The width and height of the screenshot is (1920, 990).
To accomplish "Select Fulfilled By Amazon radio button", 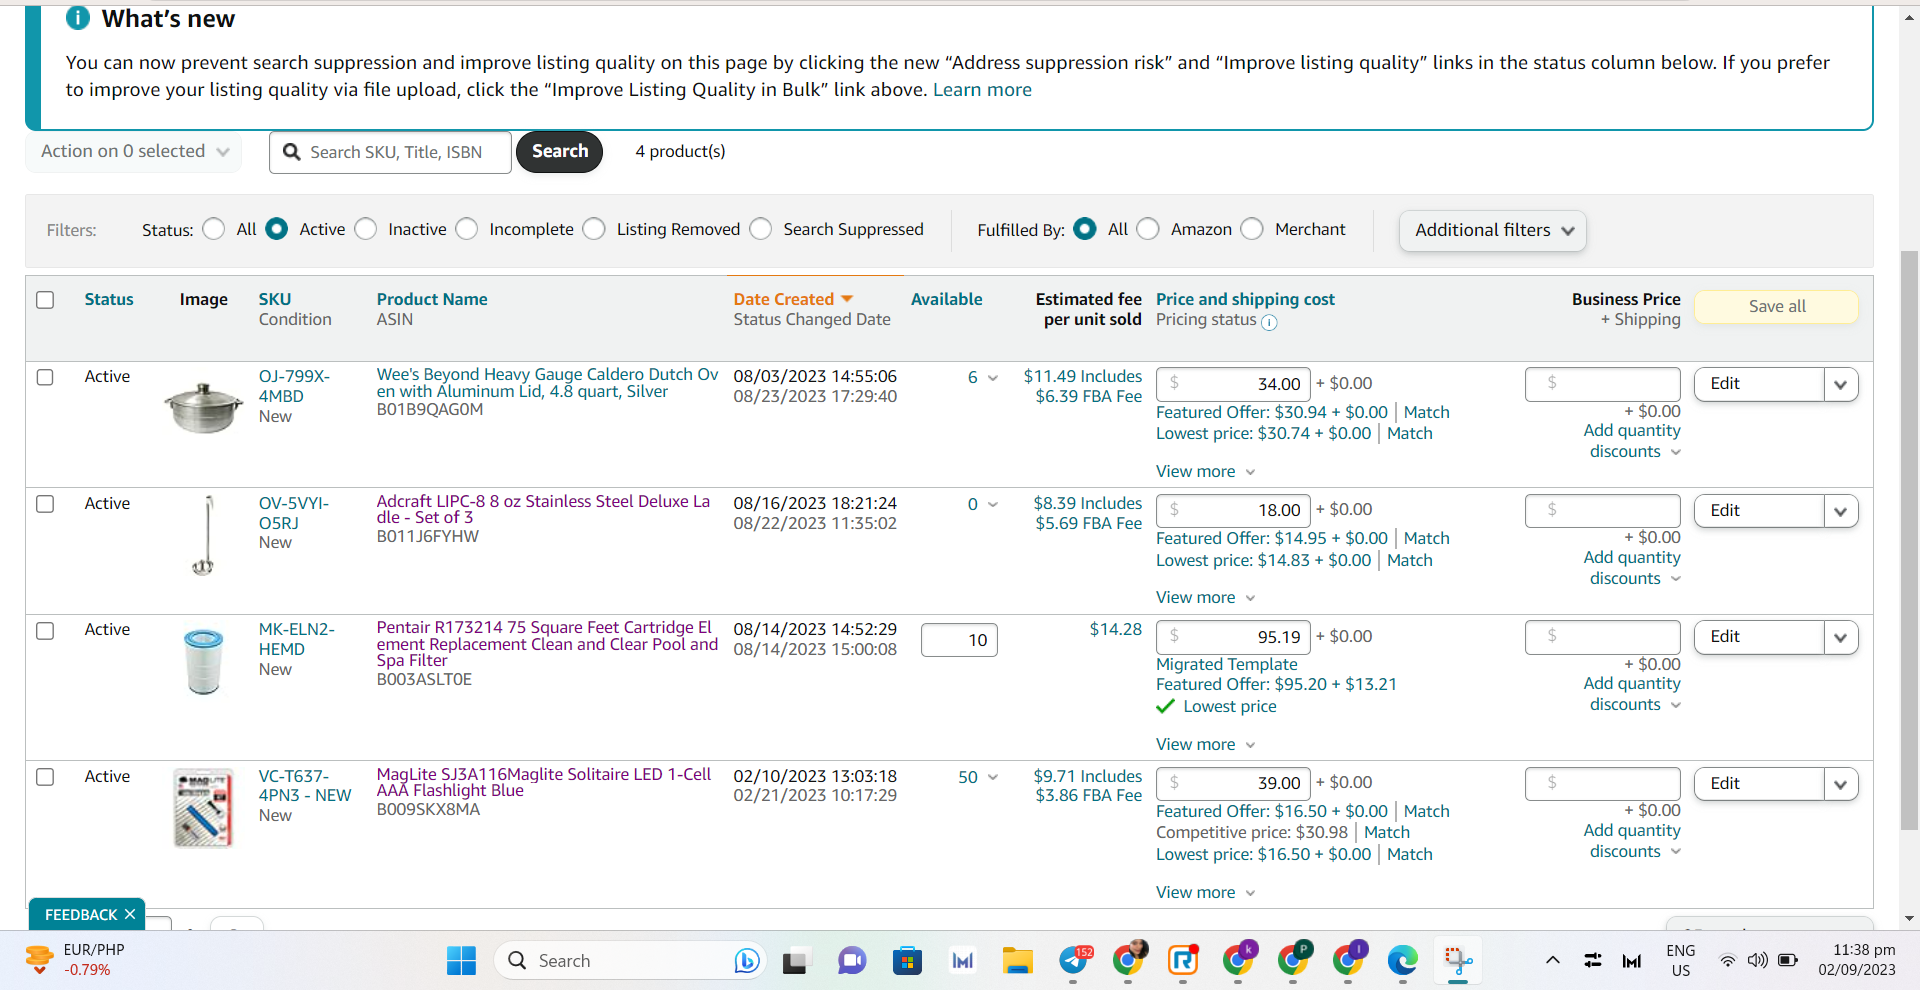I will 1148,229.
